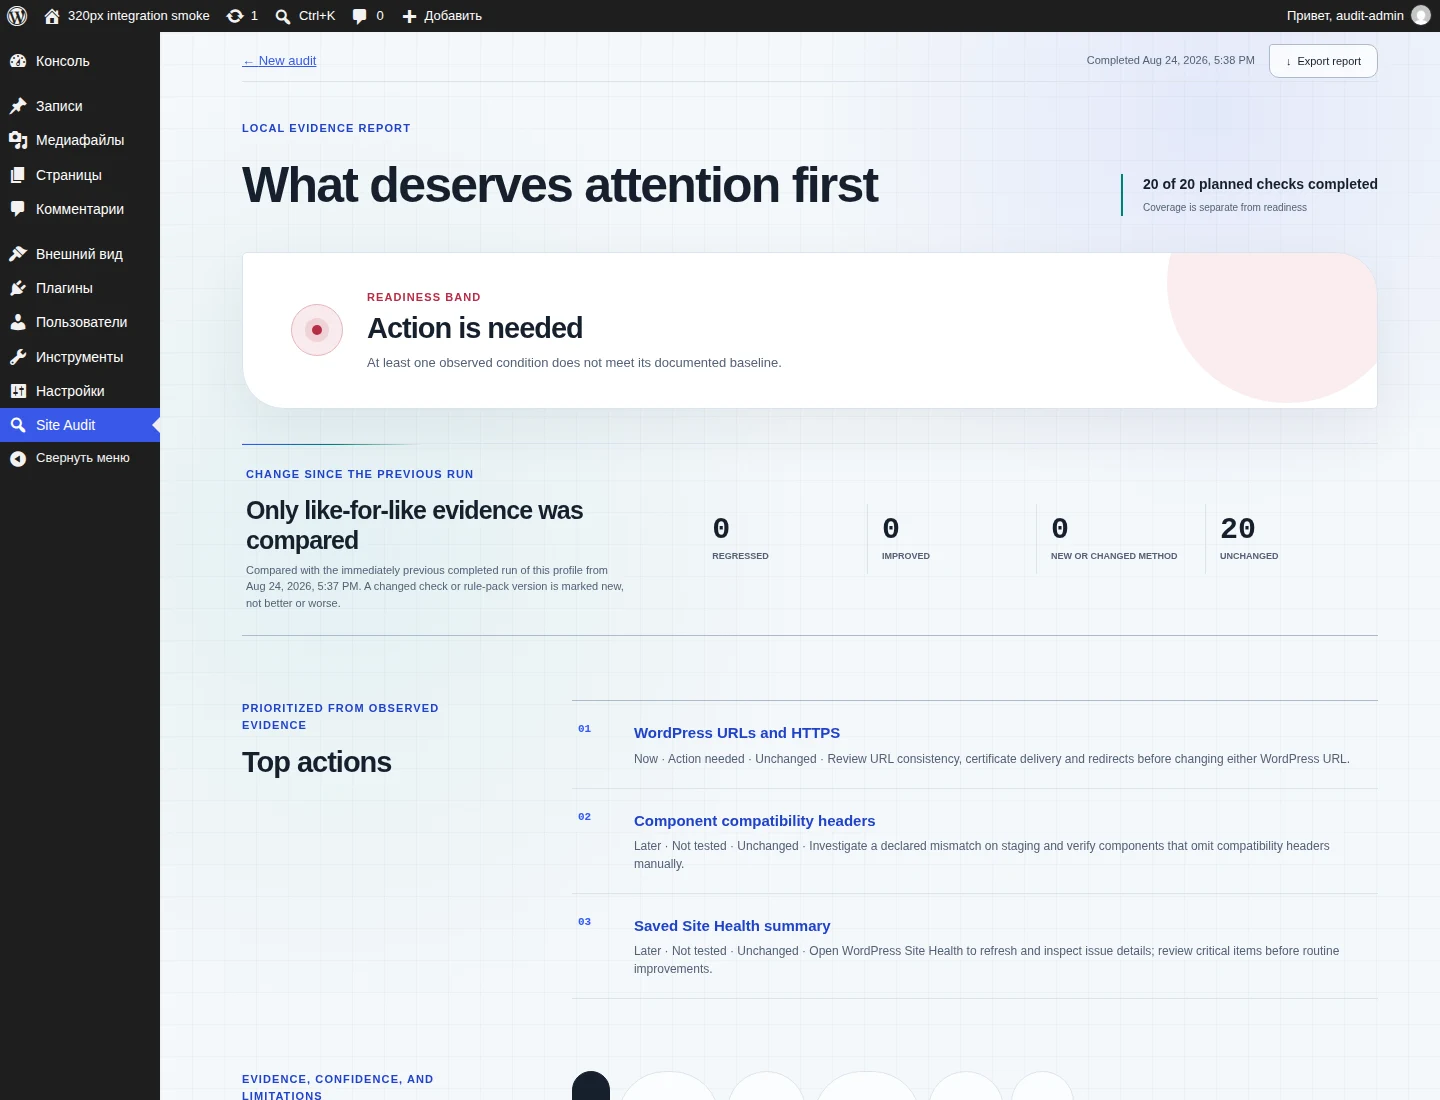Open Инструменты menu item
This screenshot has width=1440, height=1100.
[x=80, y=357]
